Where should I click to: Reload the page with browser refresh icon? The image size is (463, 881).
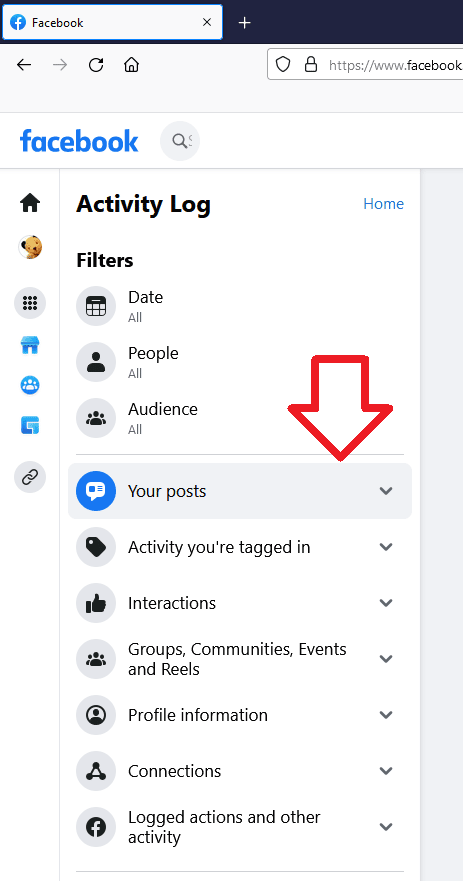[96, 65]
